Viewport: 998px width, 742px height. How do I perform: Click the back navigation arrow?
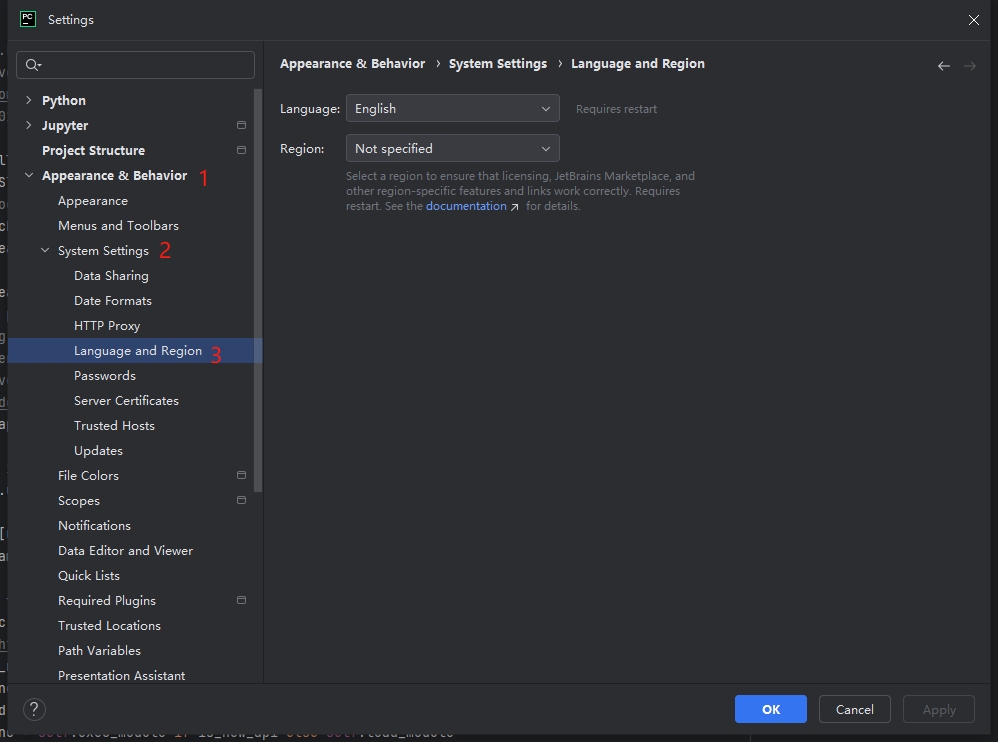coord(944,66)
